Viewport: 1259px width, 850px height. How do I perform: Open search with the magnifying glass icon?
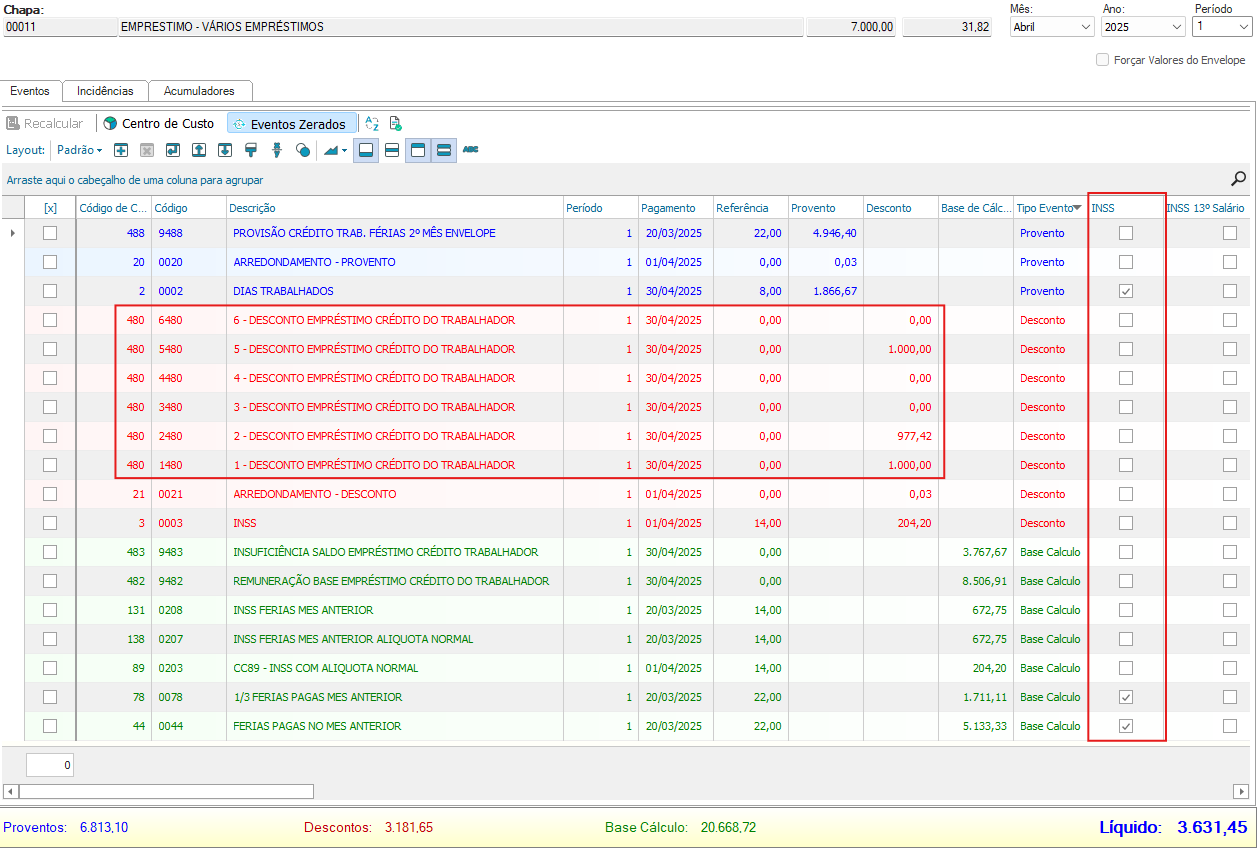pos(1238,179)
